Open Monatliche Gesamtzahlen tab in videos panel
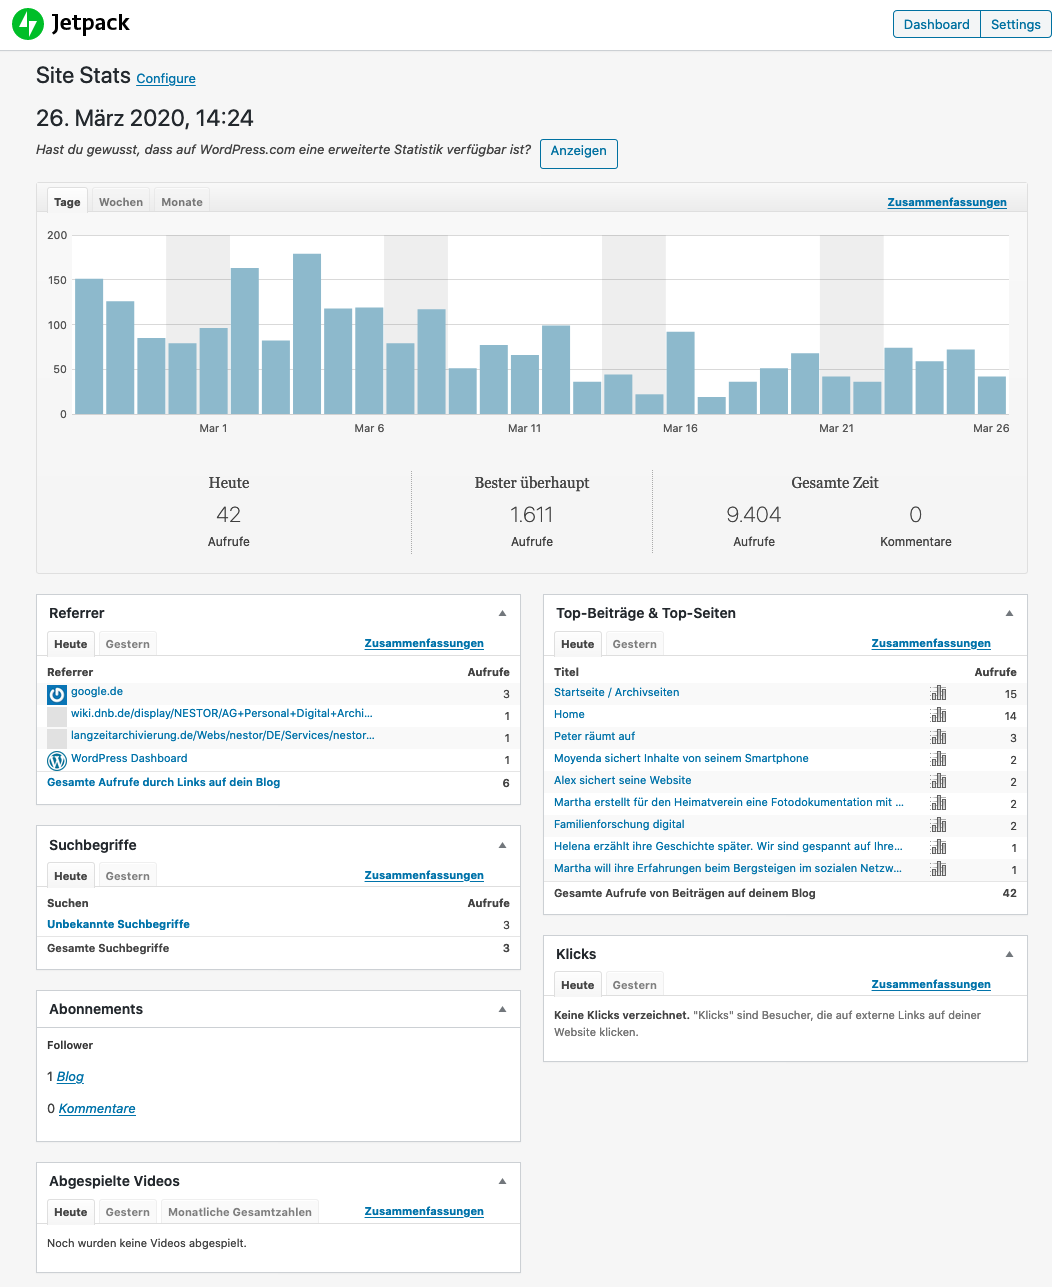The width and height of the screenshot is (1052, 1287). 240,1212
